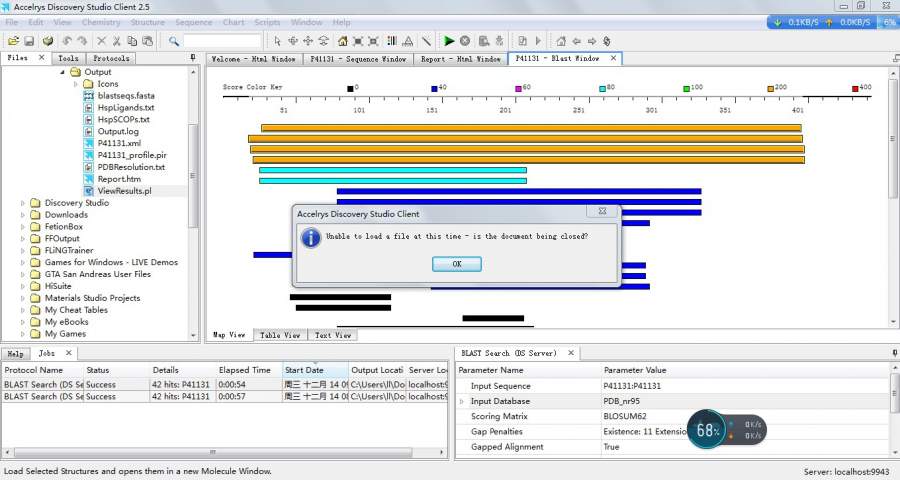Open the Help tab
The width and height of the screenshot is (900, 480).
point(15,354)
